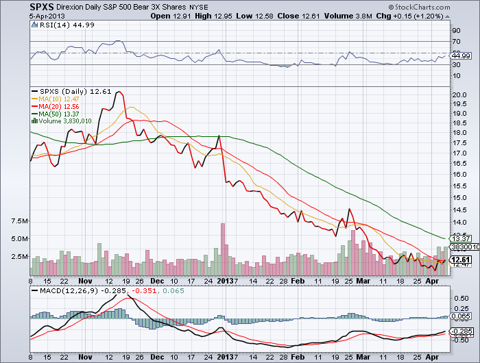Click the Mar label on price chart axis
The width and height of the screenshot is (480, 363).
[x=363, y=281]
